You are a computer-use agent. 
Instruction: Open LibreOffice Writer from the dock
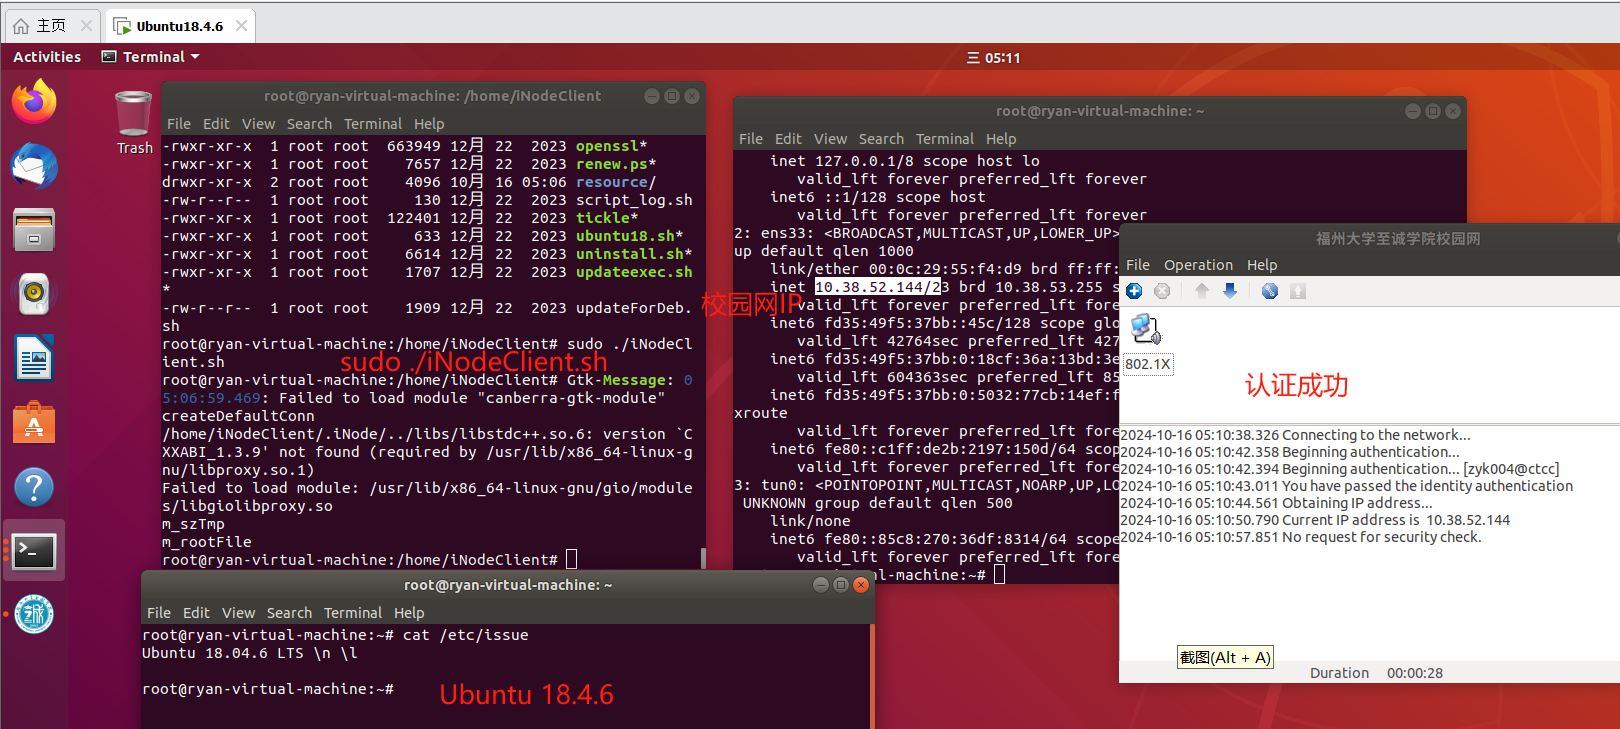pos(34,358)
